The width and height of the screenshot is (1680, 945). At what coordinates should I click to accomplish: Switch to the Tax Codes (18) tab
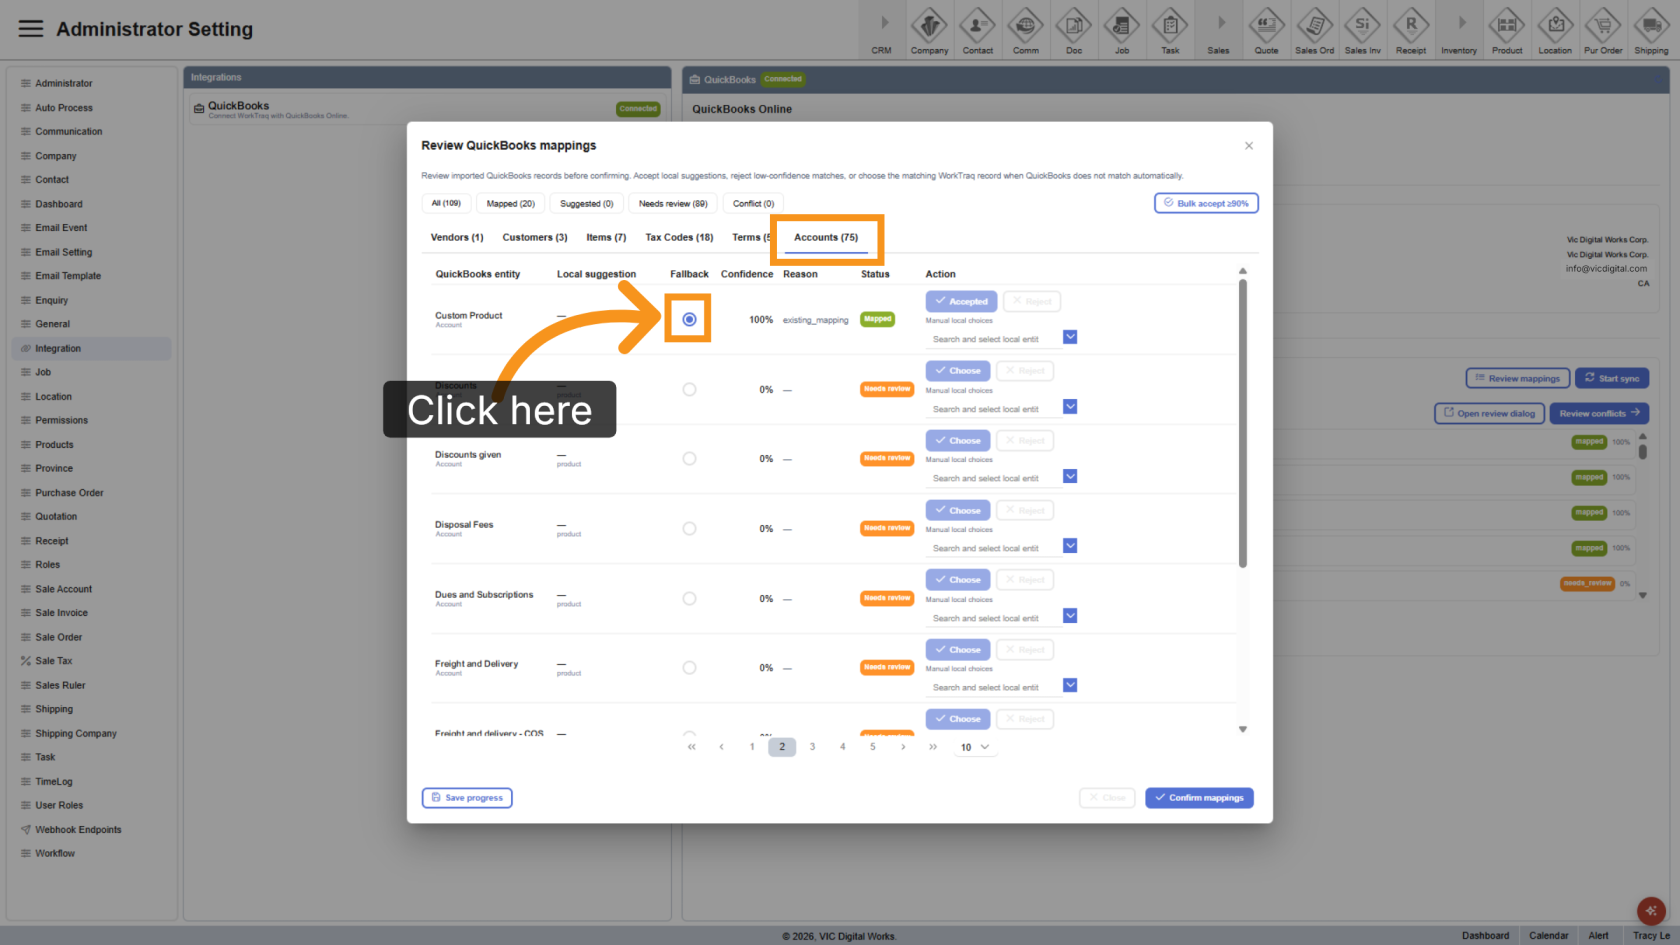[679, 237]
